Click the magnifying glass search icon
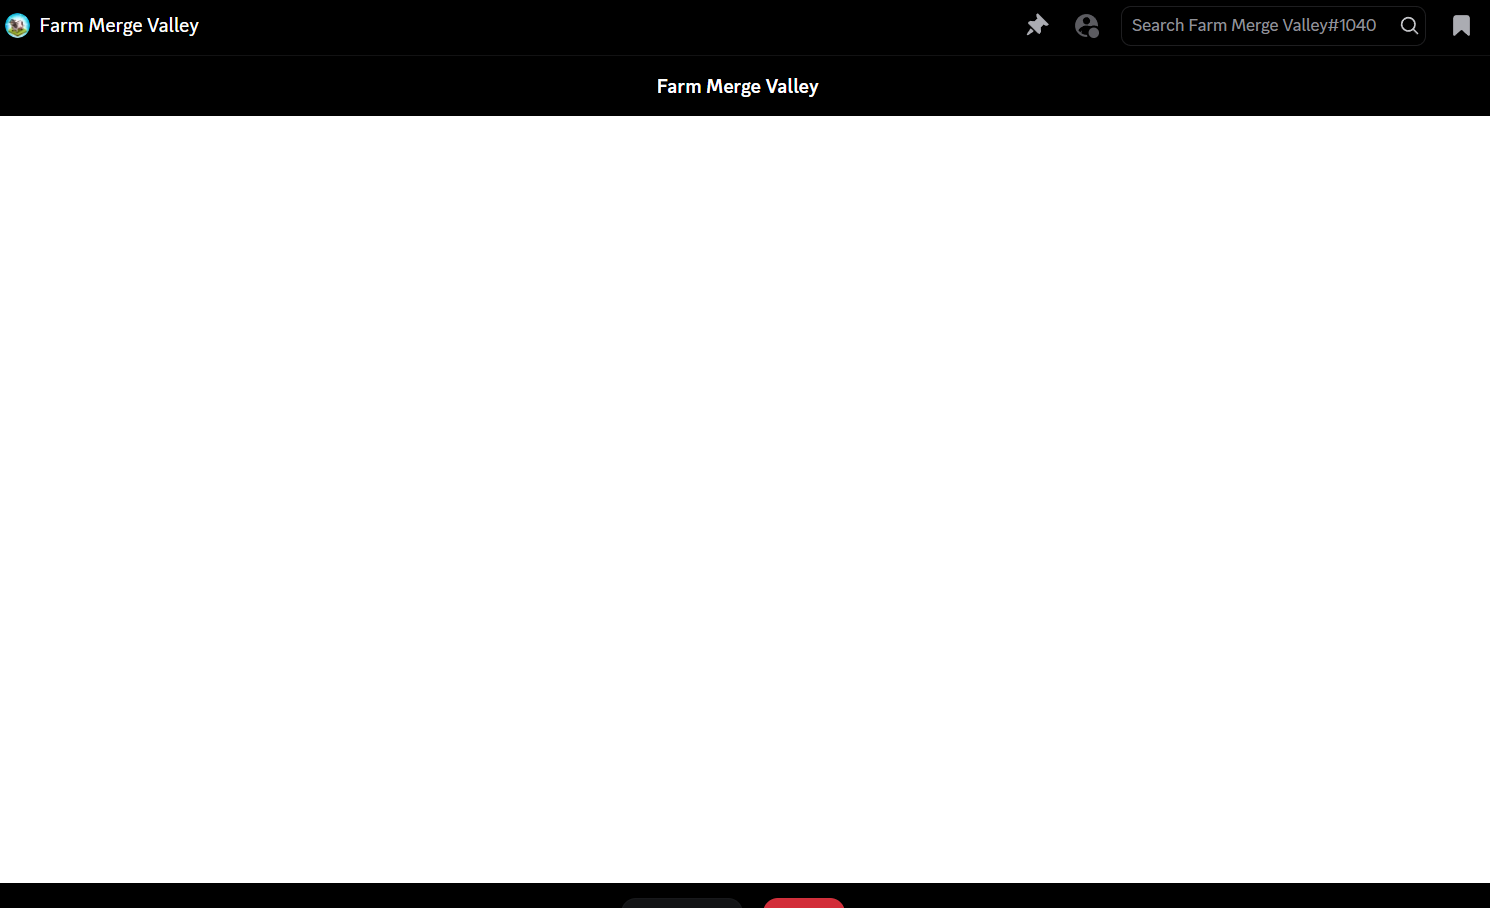The image size is (1490, 908). coord(1409,26)
